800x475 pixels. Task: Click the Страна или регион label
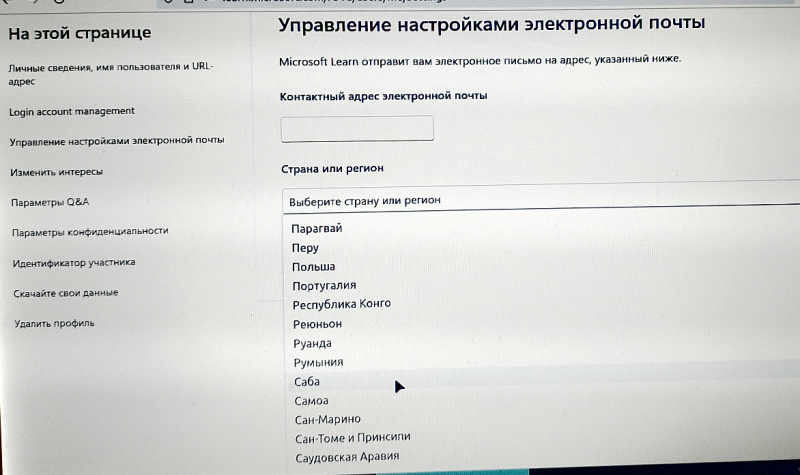(x=332, y=168)
